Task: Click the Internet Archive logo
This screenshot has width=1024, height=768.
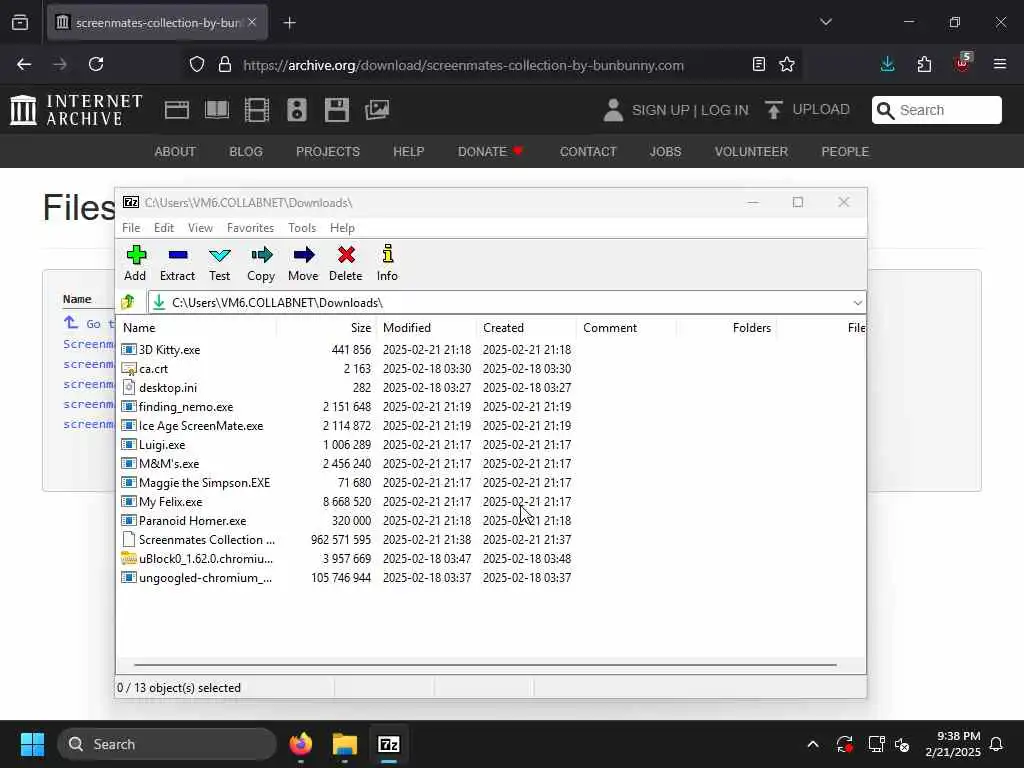Action: tap(76, 110)
